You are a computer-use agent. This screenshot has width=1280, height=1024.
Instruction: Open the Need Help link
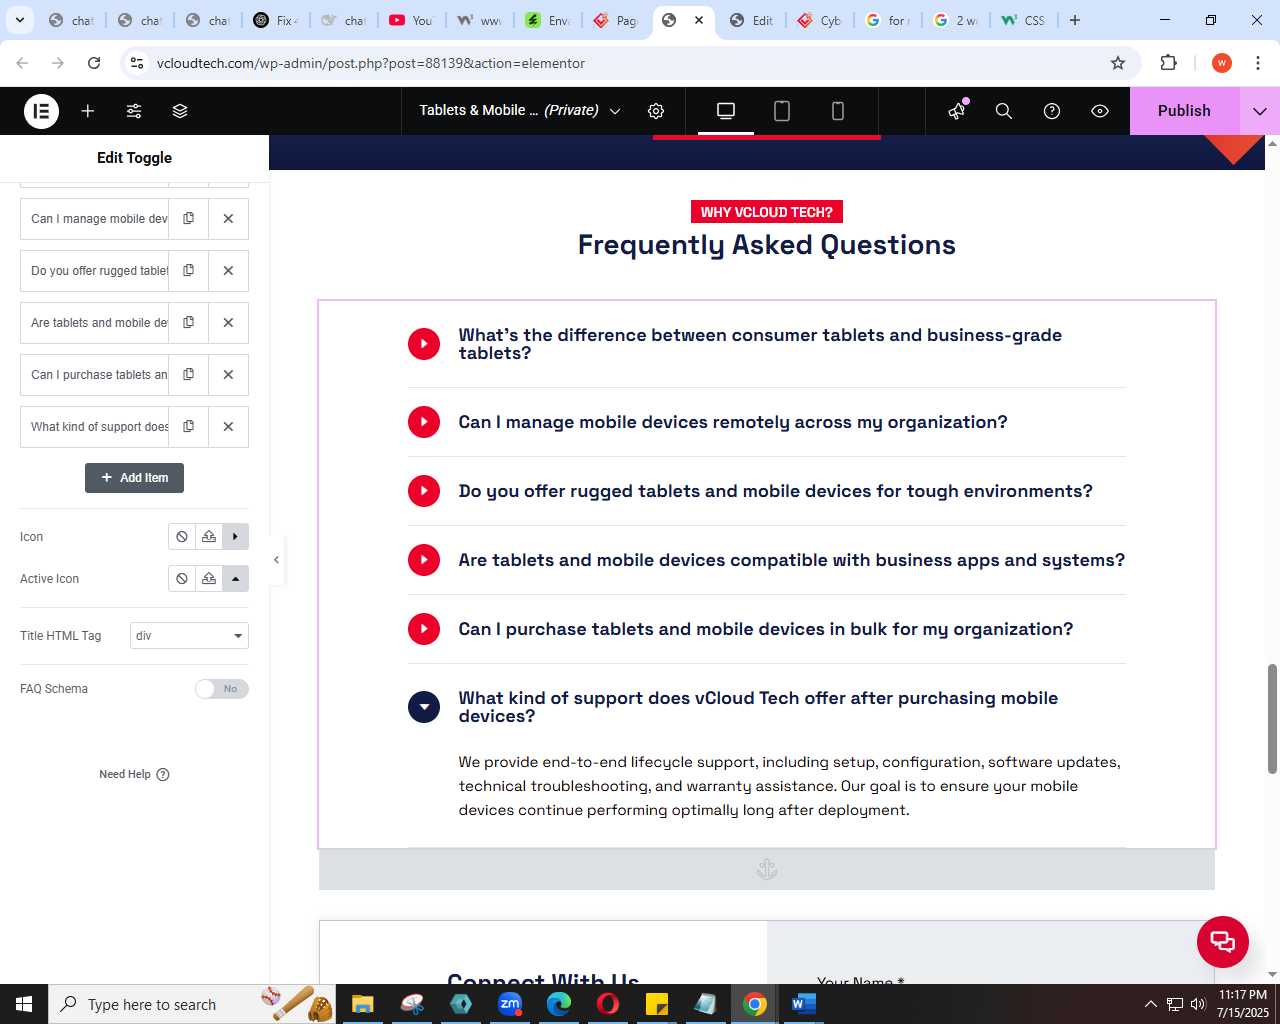(x=134, y=774)
